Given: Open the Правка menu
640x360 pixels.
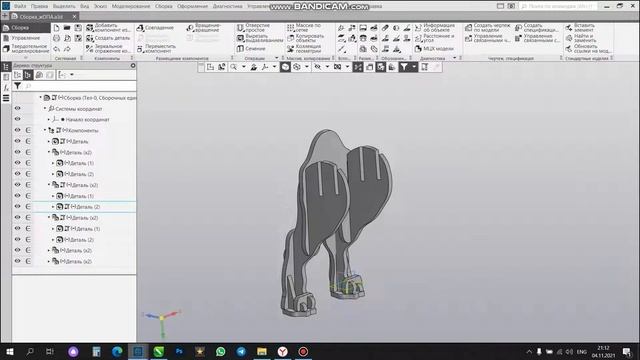Looking at the screenshot, I should click(x=39, y=6).
